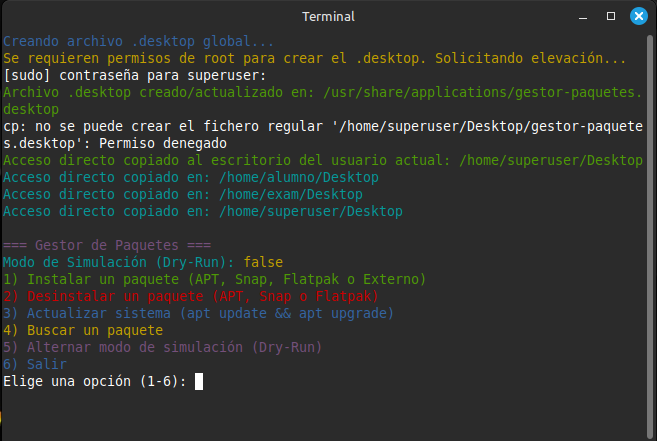The height and width of the screenshot is (441, 657).
Task: Click the '1) Instalar un paquete' menu line
Action: [x=214, y=279]
